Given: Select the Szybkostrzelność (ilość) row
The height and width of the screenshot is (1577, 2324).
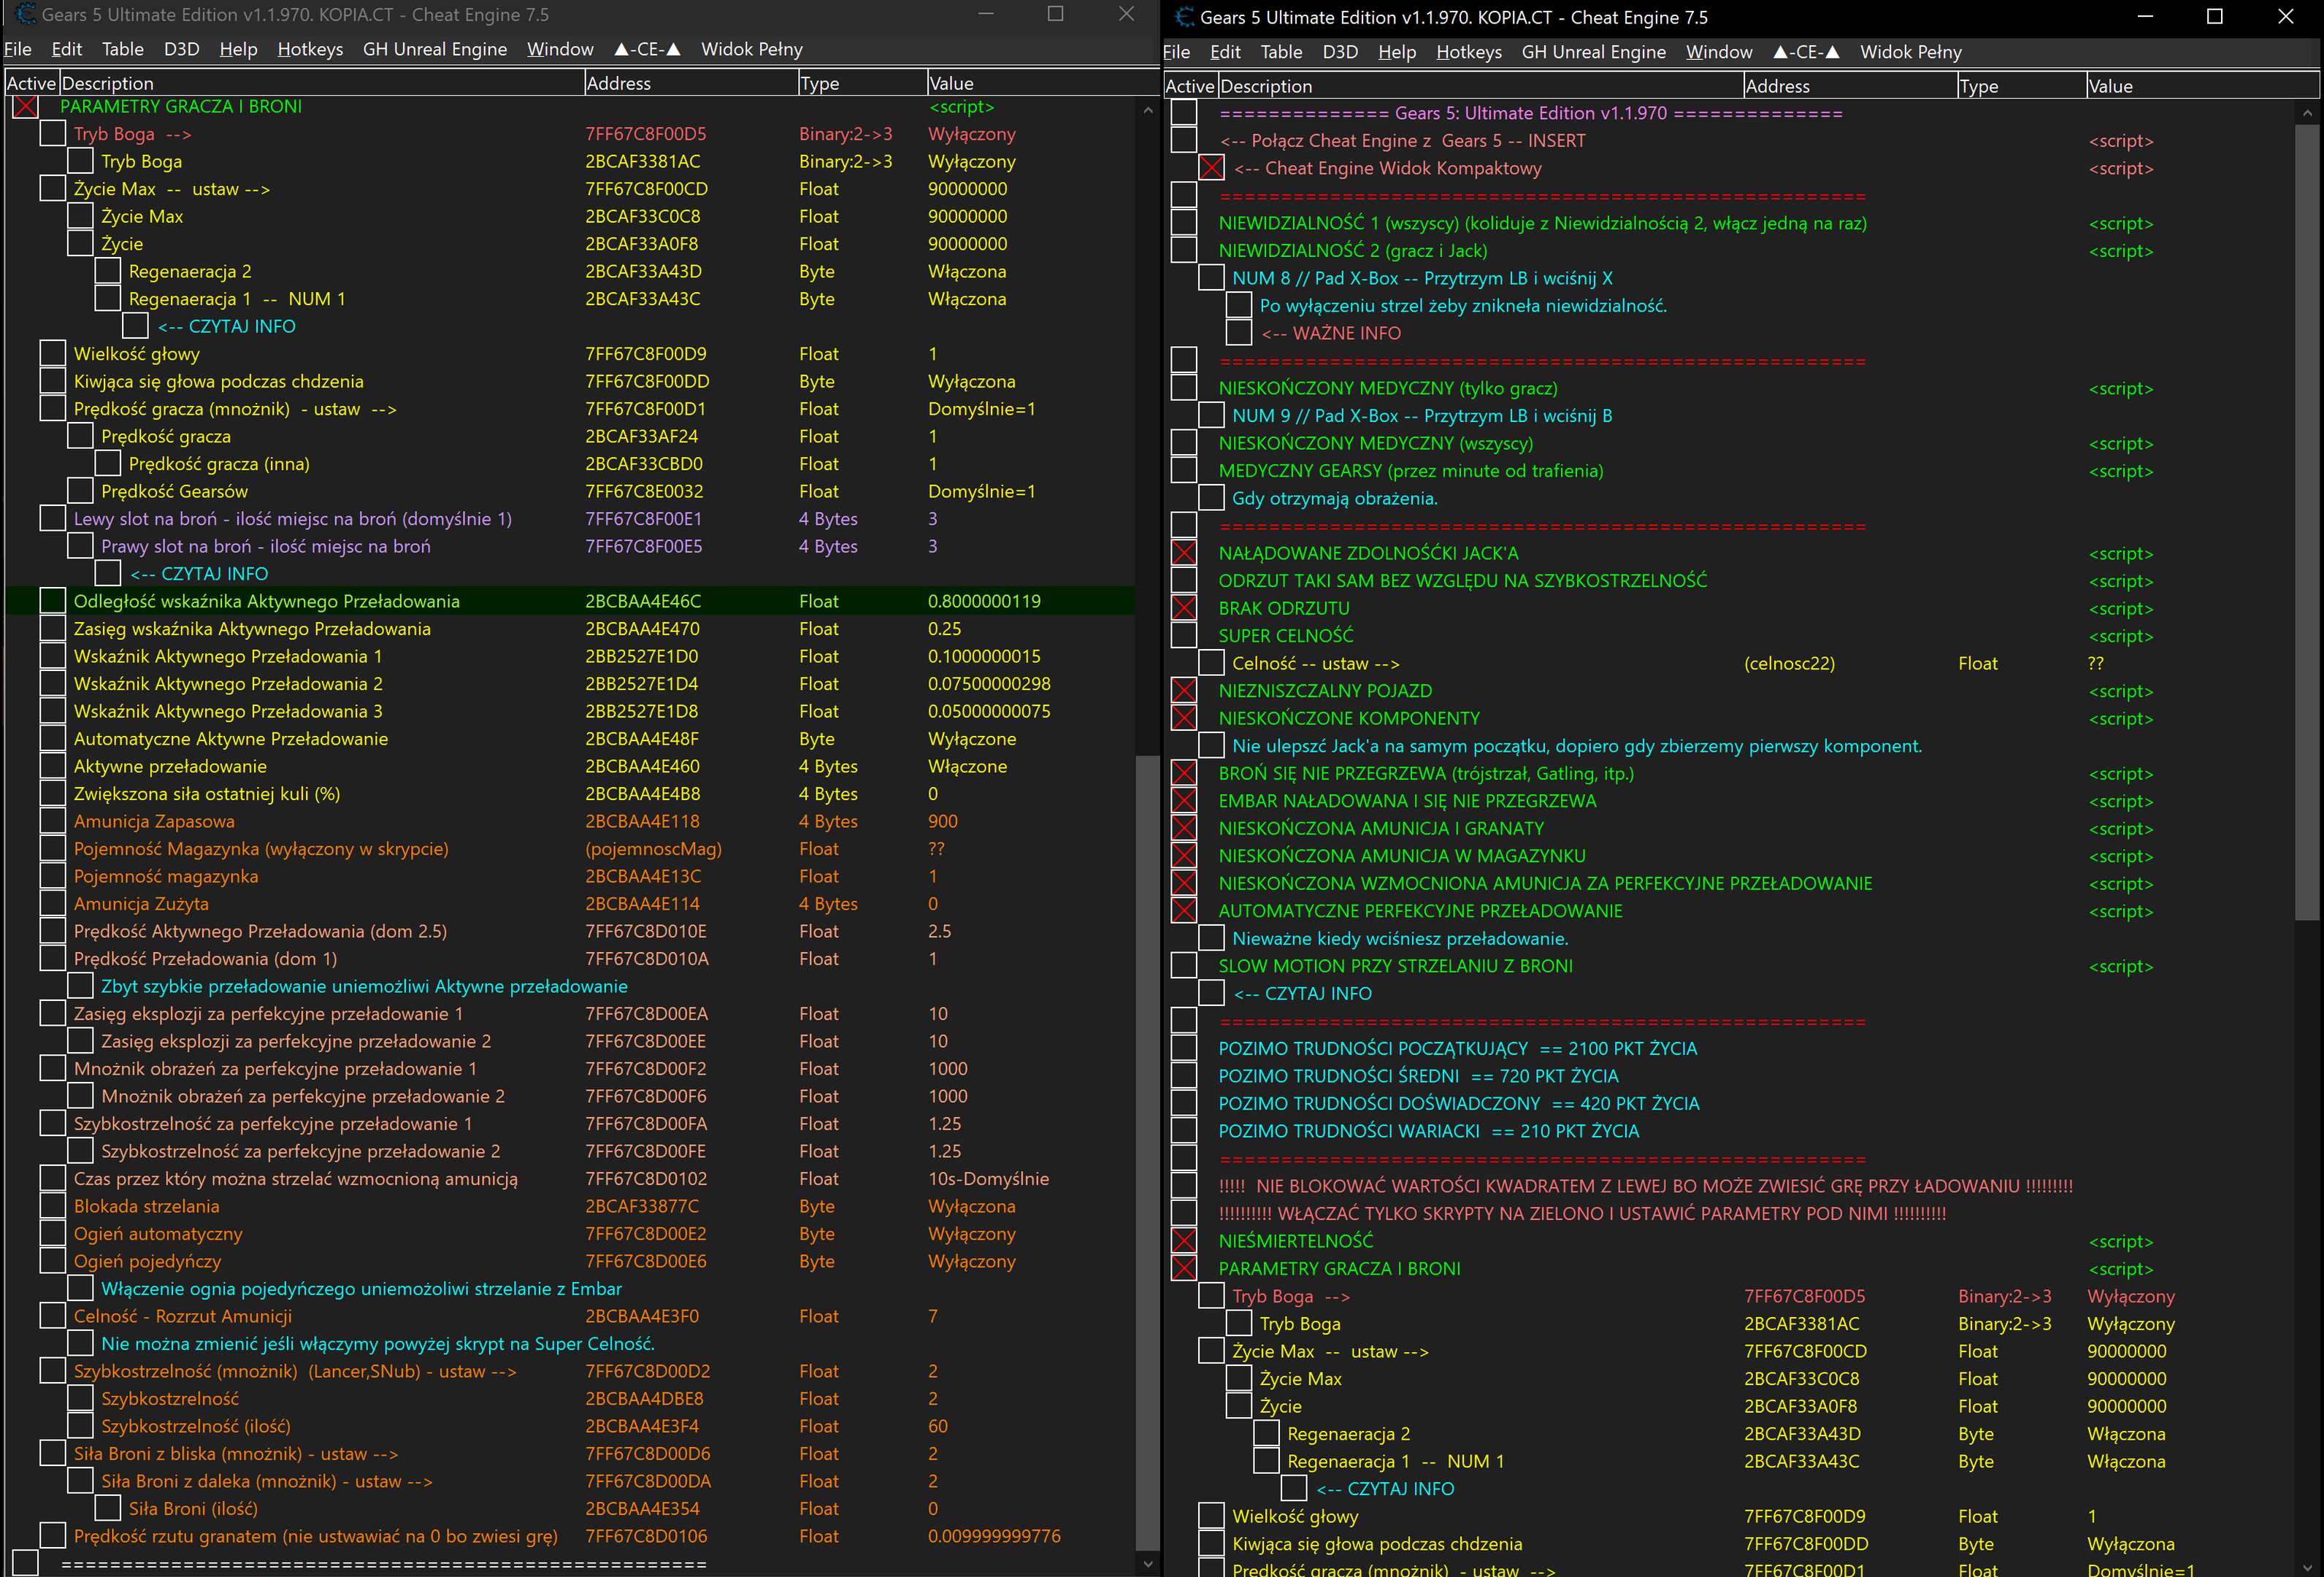Looking at the screenshot, I should pos(570,1426).
